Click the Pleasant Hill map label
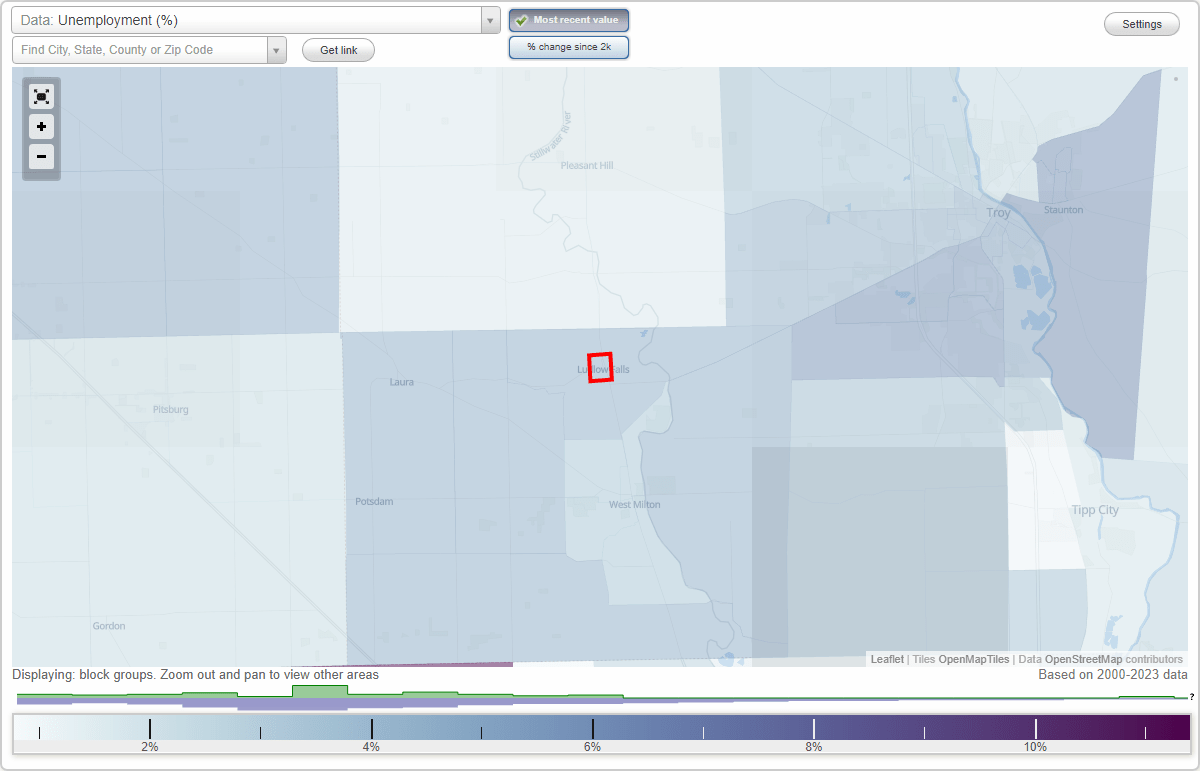Image resolution: width=1200 pixels, height=771 pixels. (x=587, y=165)
